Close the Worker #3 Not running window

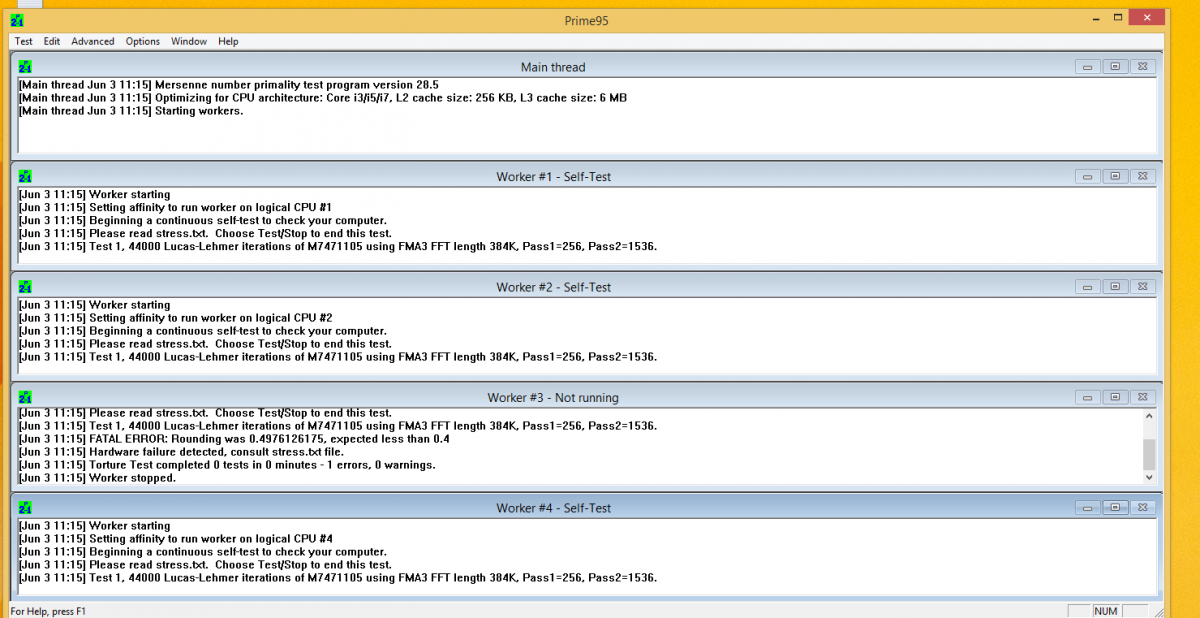tap(1144, 397)
